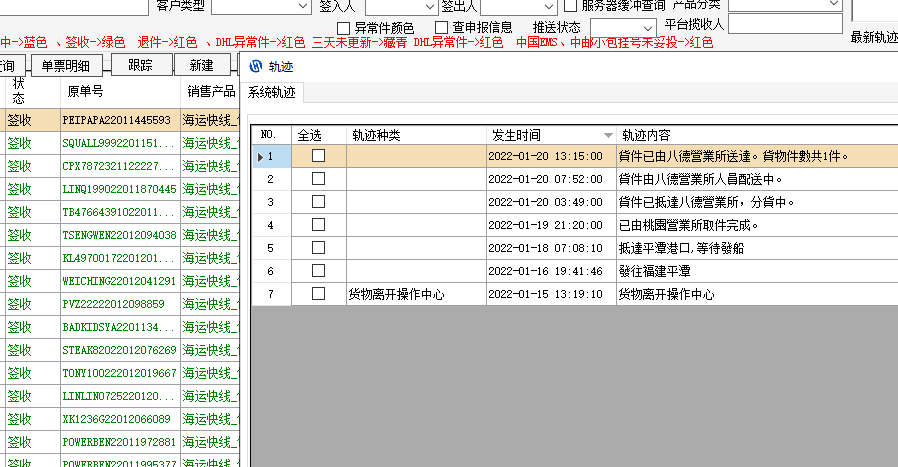Click the 原单号 column header

pyautogui.click(x=120, y=91)
